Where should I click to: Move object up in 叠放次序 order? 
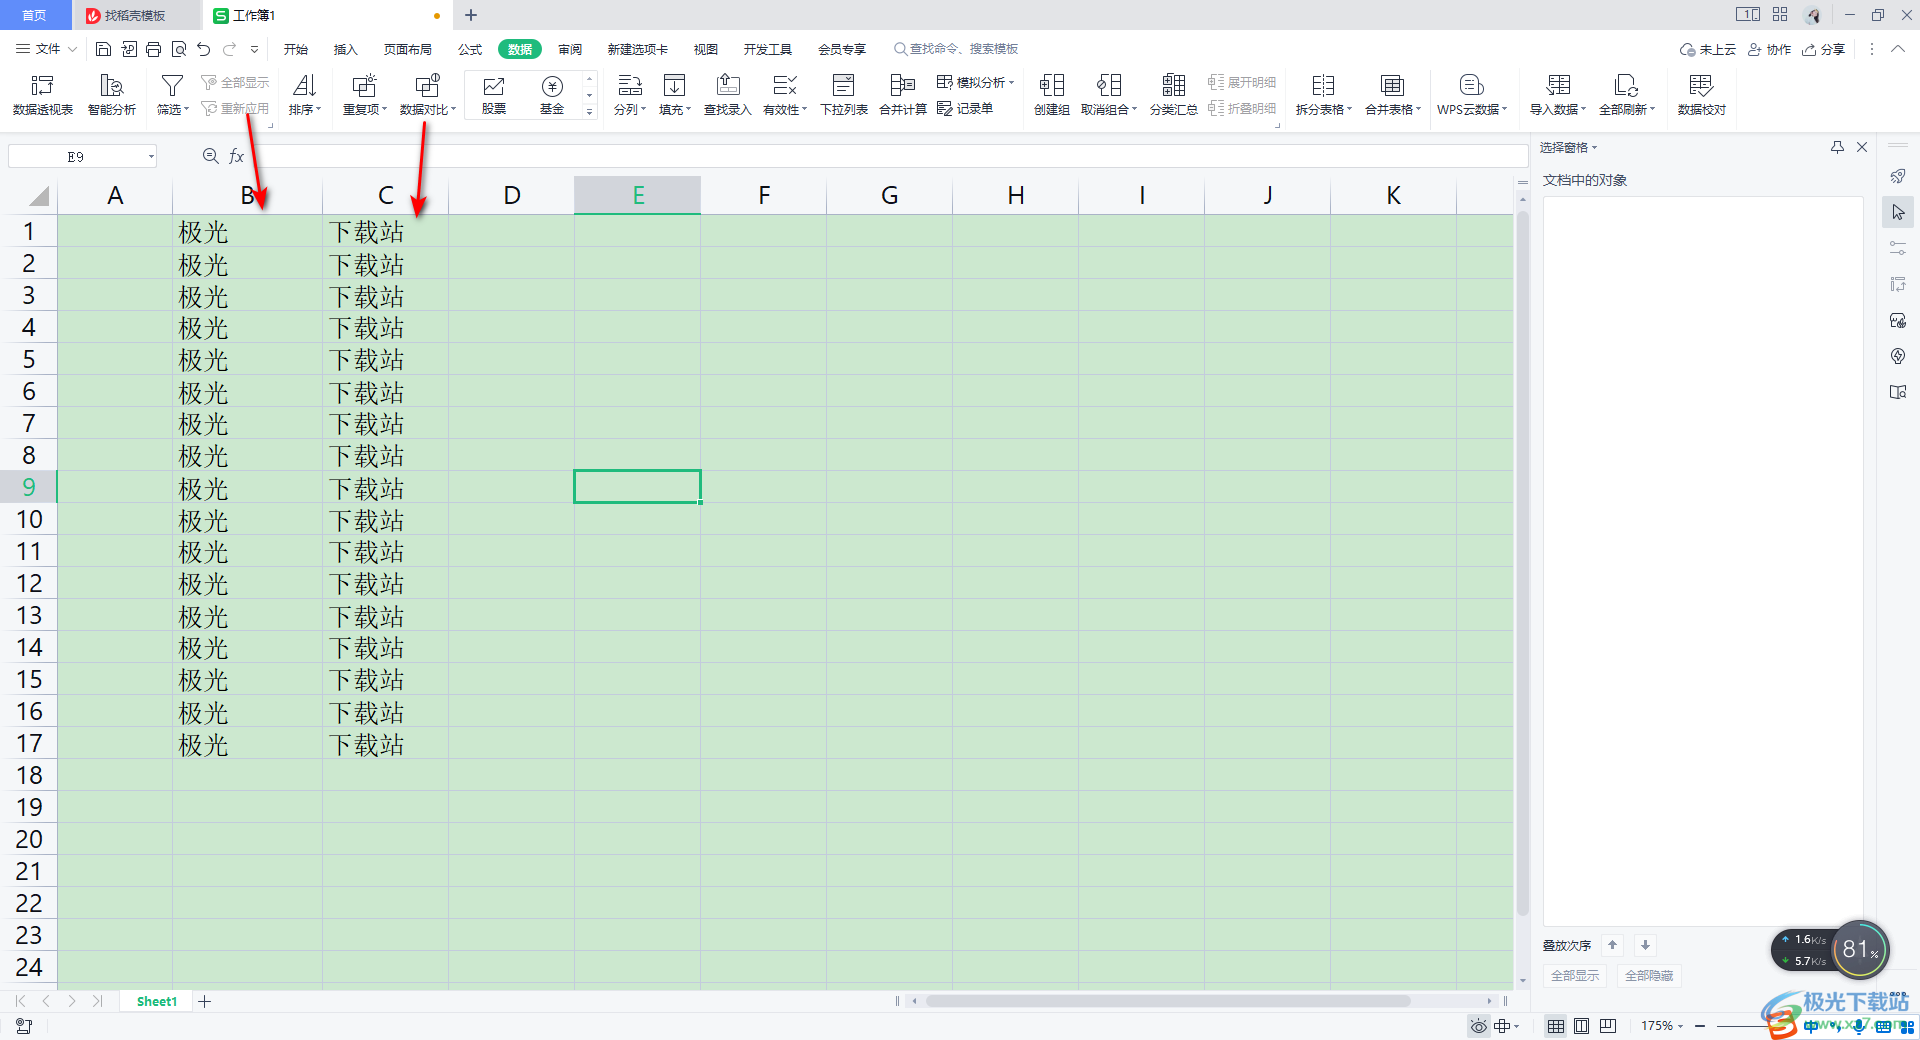click(x=1612, y=945)
